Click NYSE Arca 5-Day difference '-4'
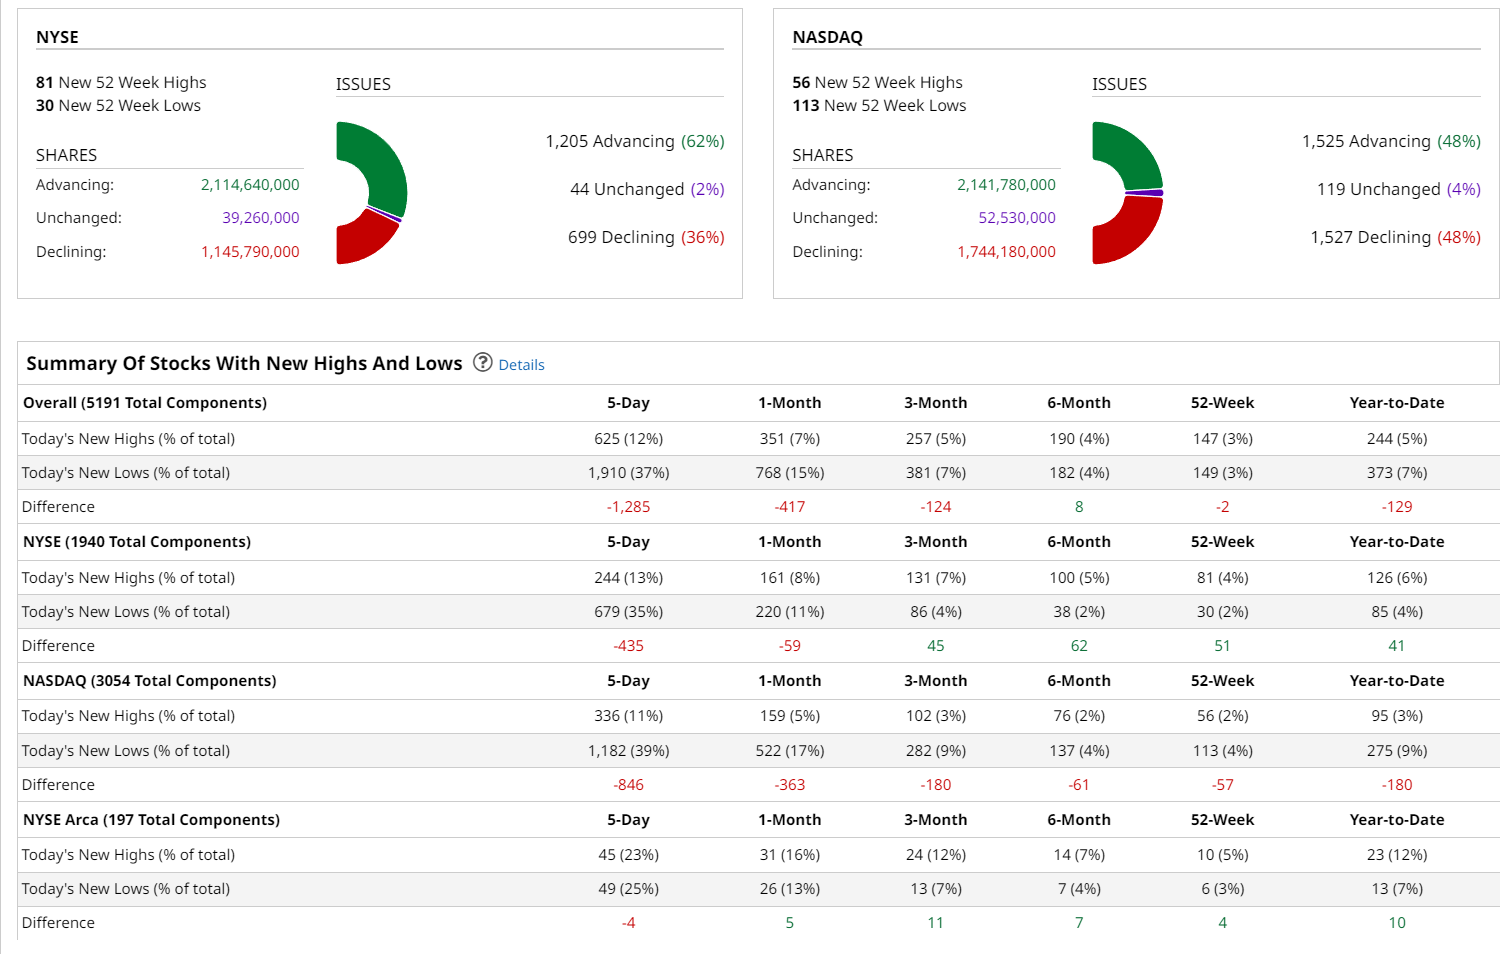Viewport: 1503px width, 954px height. 628,923
